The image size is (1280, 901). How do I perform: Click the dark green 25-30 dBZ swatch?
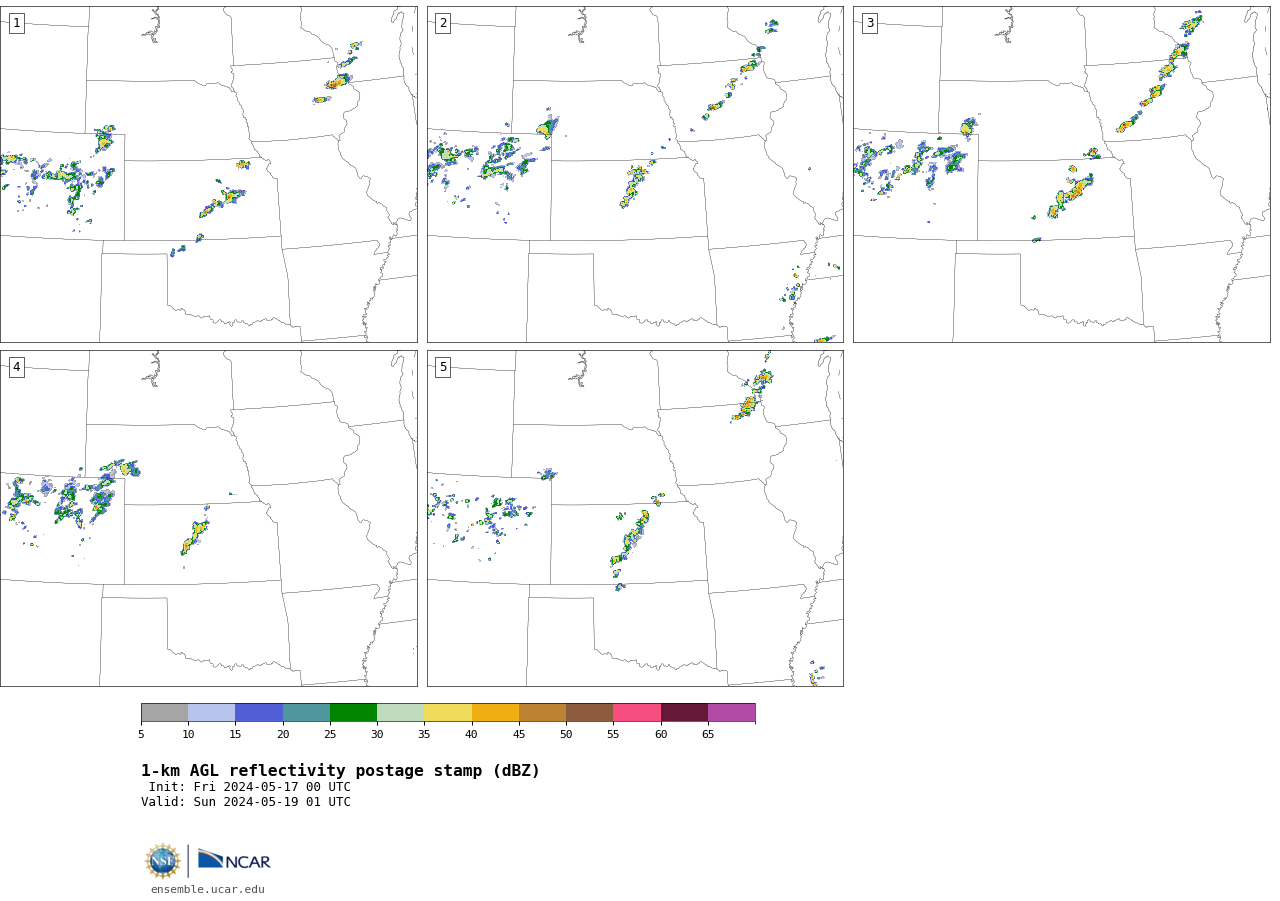pos(353,712)
